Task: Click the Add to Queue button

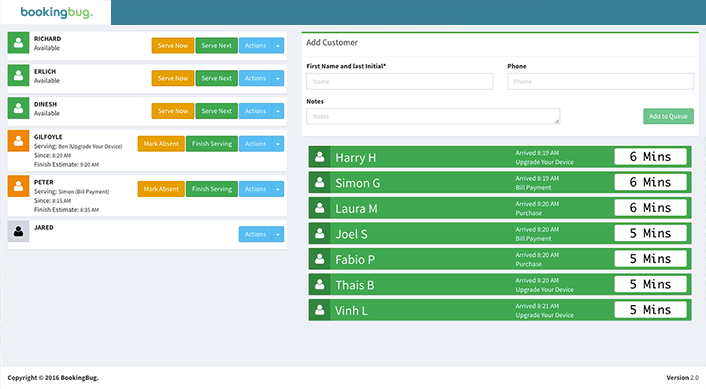Action: (668, 116)
